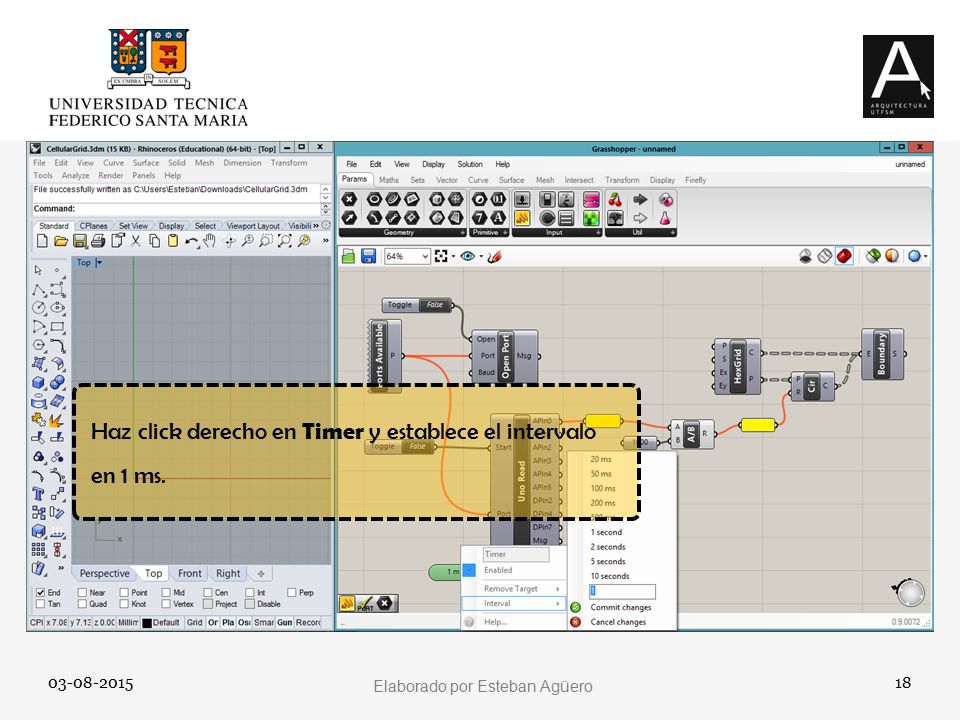The image size is (960, 720).
Task: Click the Zoom Extents icon in Rhino toolbar
Action: click(285, 241)
